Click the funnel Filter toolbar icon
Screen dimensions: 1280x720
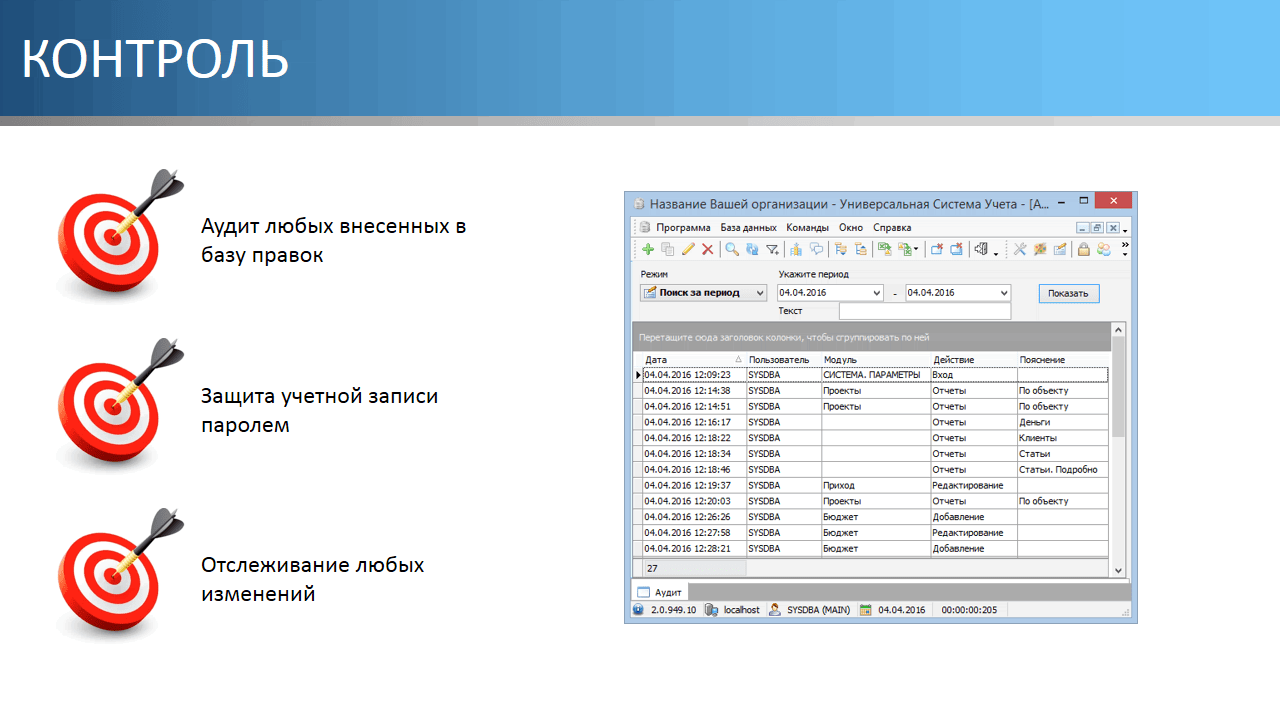point(772,249)
